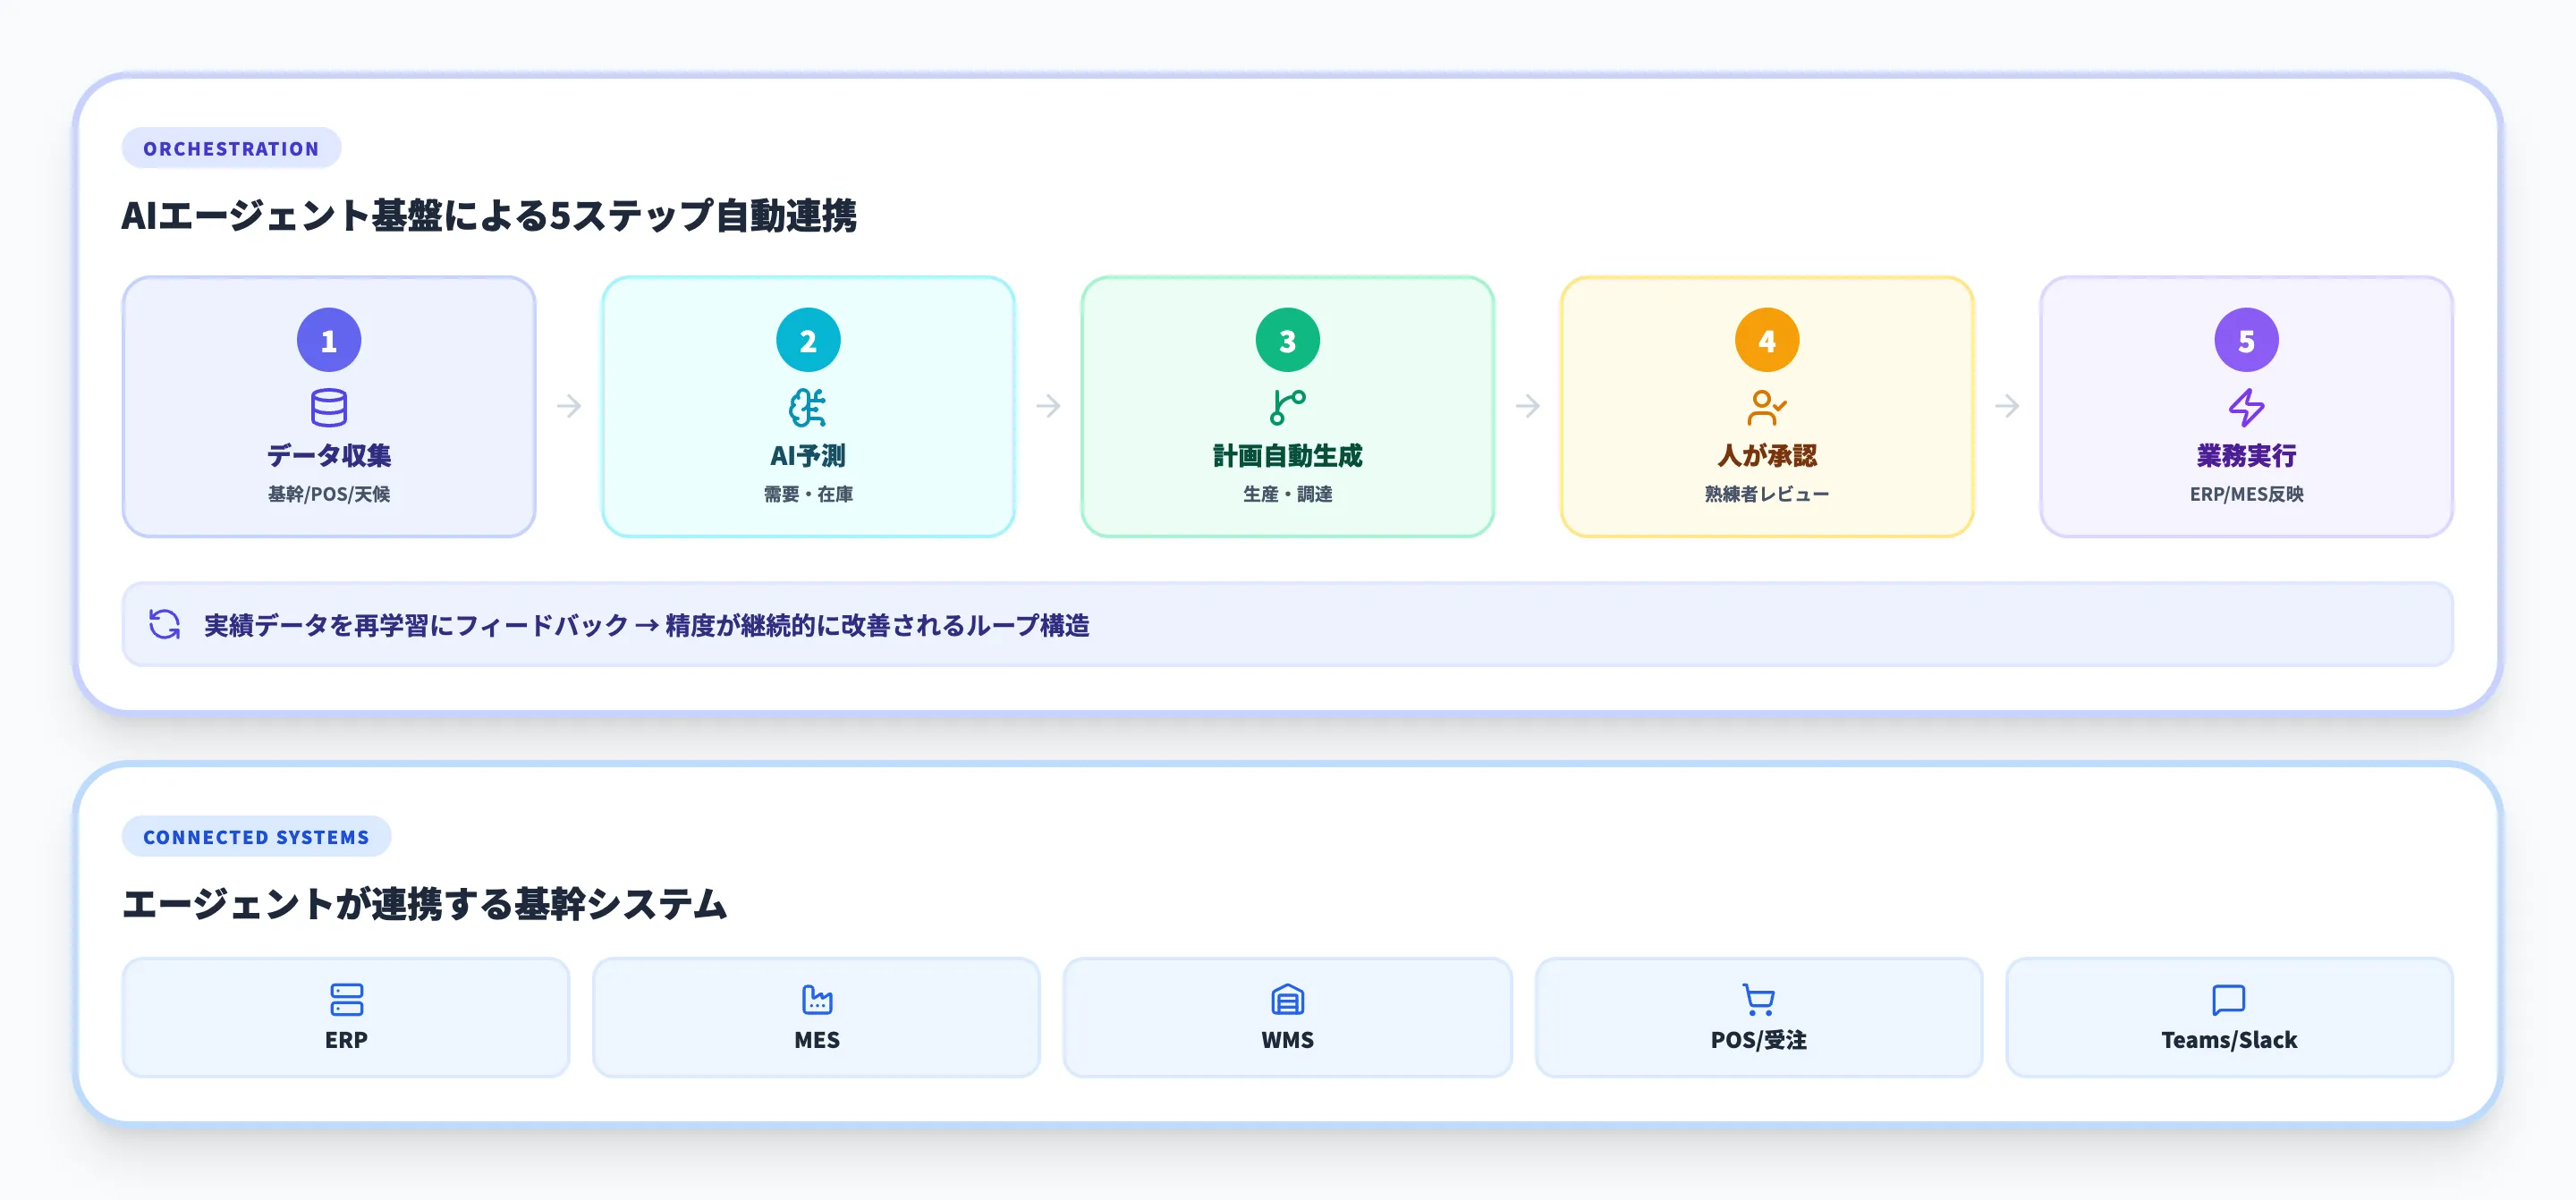Viewport: 2576px width, 1200px height.
Task: Open the ORCHESTRATION badge
Action: (231, 147)
